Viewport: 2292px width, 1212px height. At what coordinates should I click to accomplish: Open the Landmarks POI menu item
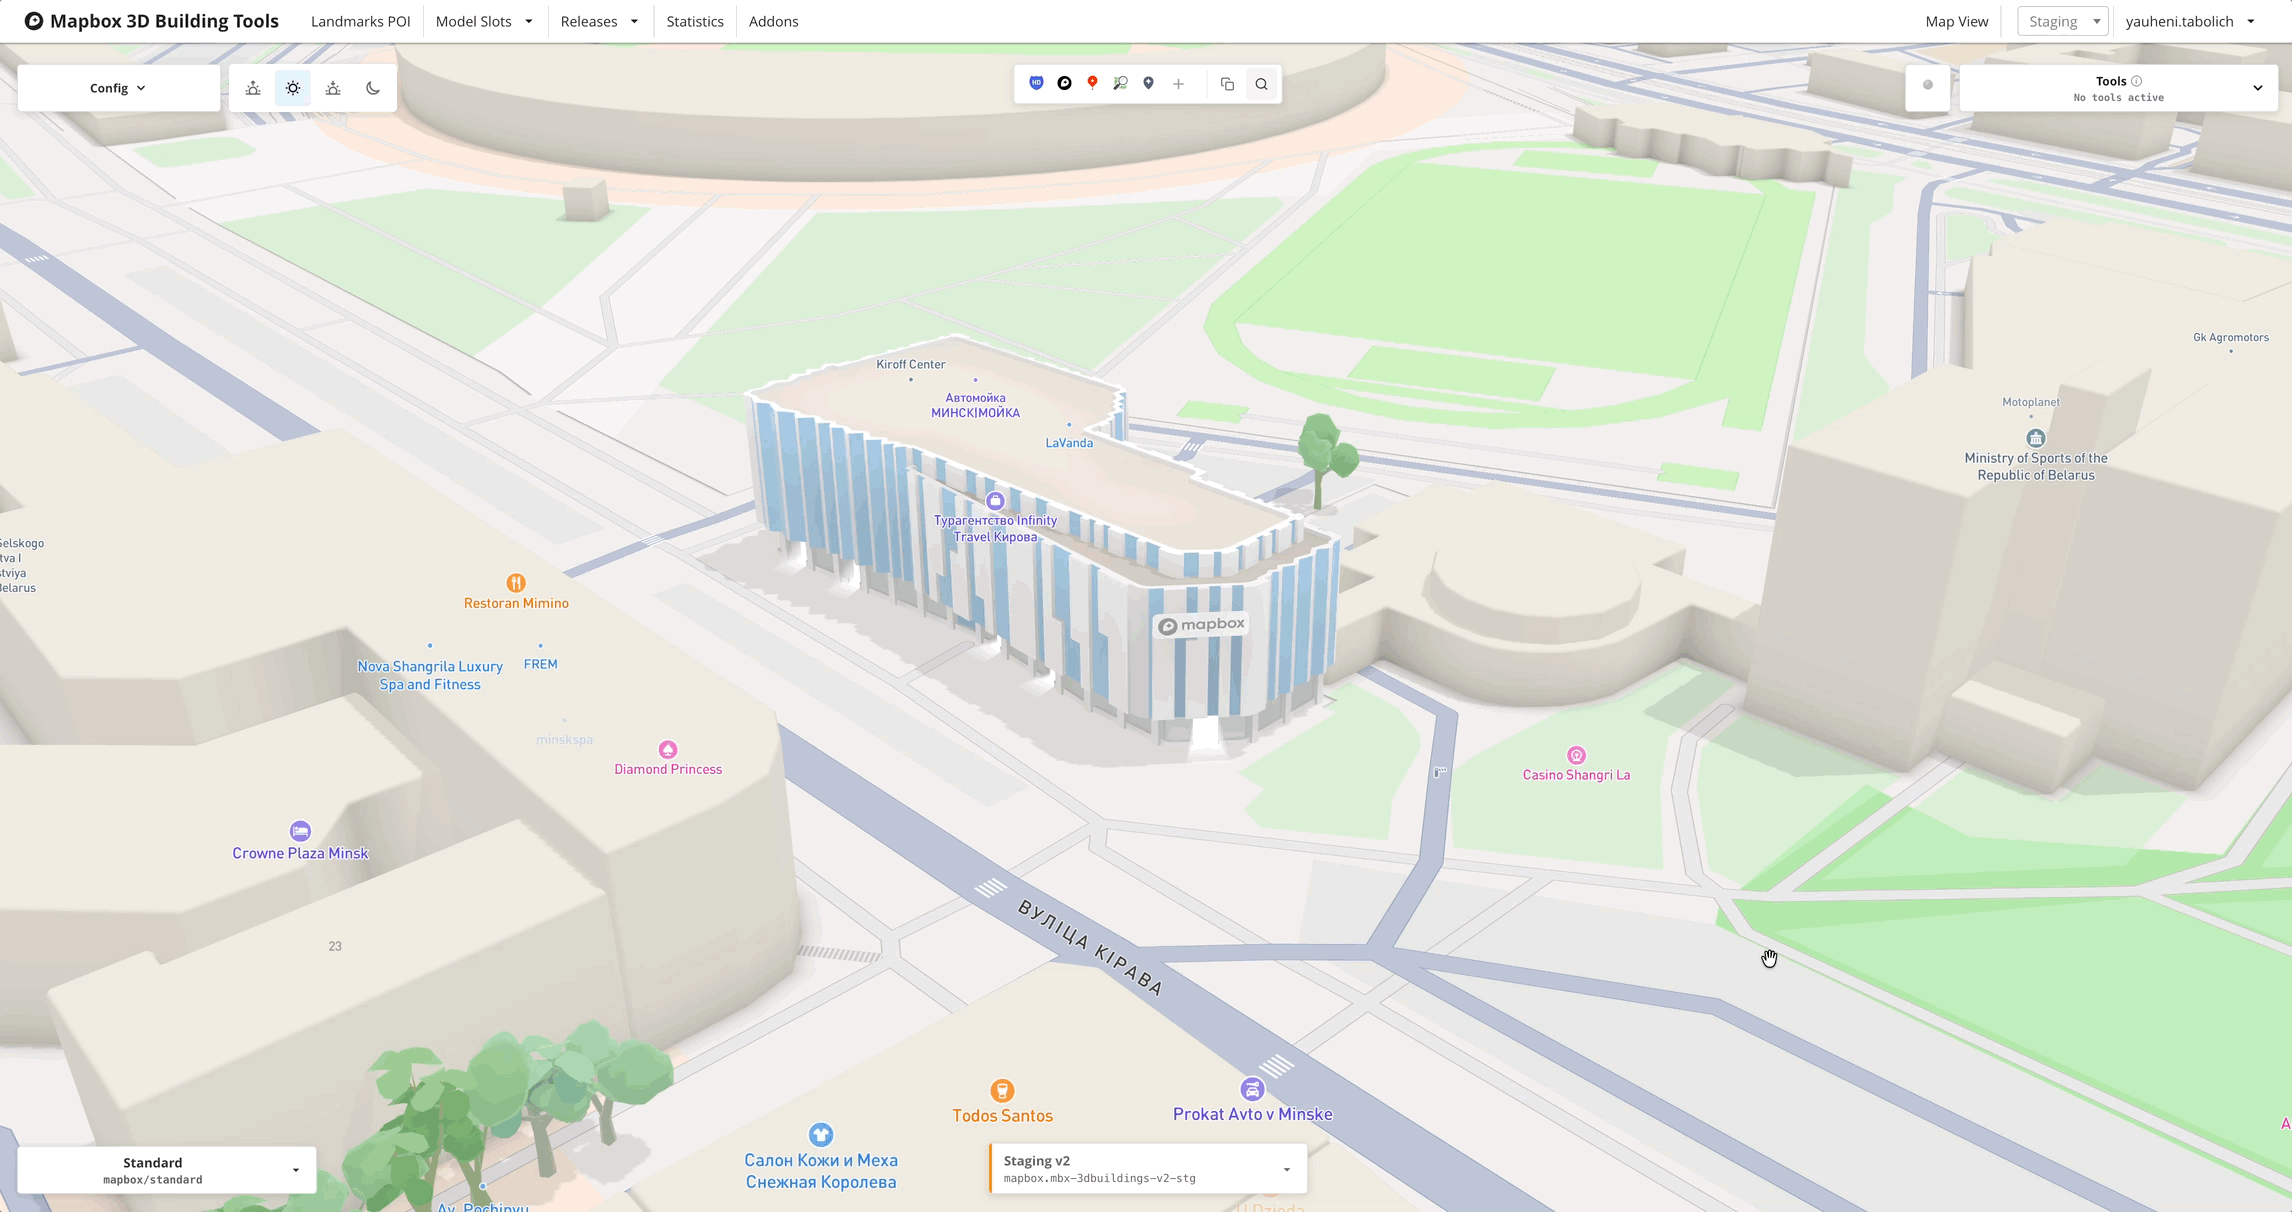click(x=360, y=21)
